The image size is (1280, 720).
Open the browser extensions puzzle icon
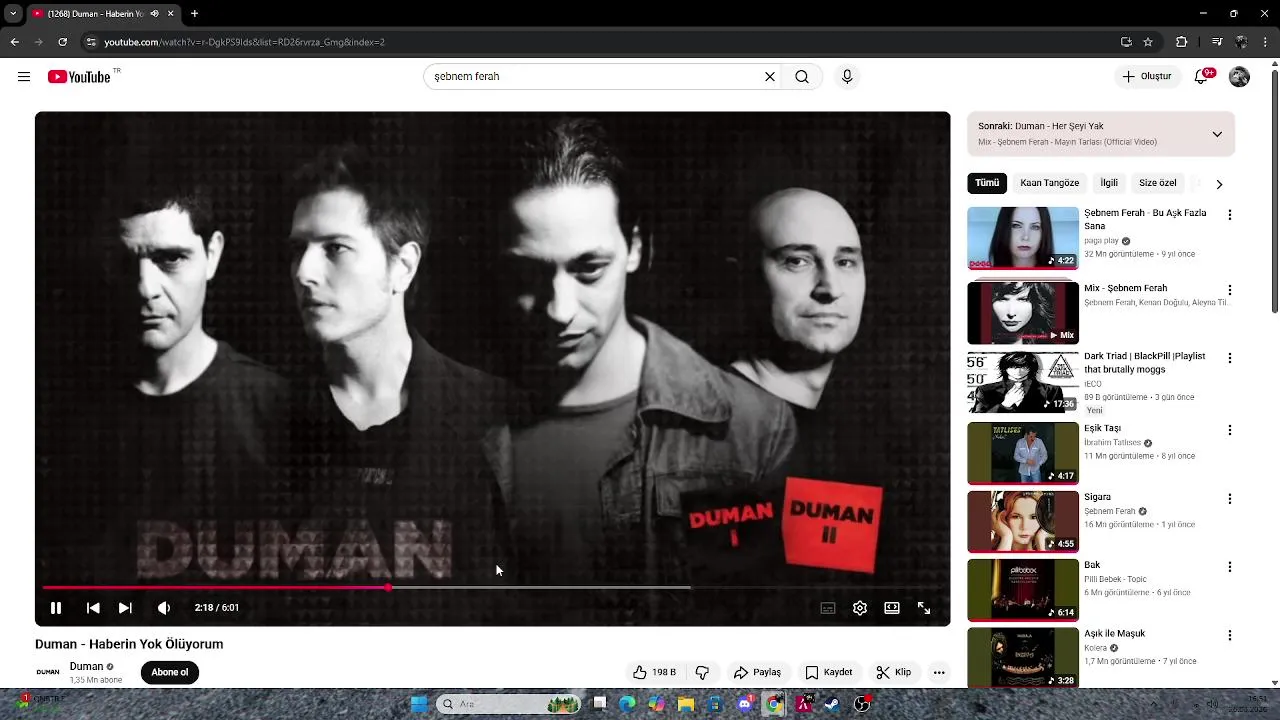coord(1182,42)
